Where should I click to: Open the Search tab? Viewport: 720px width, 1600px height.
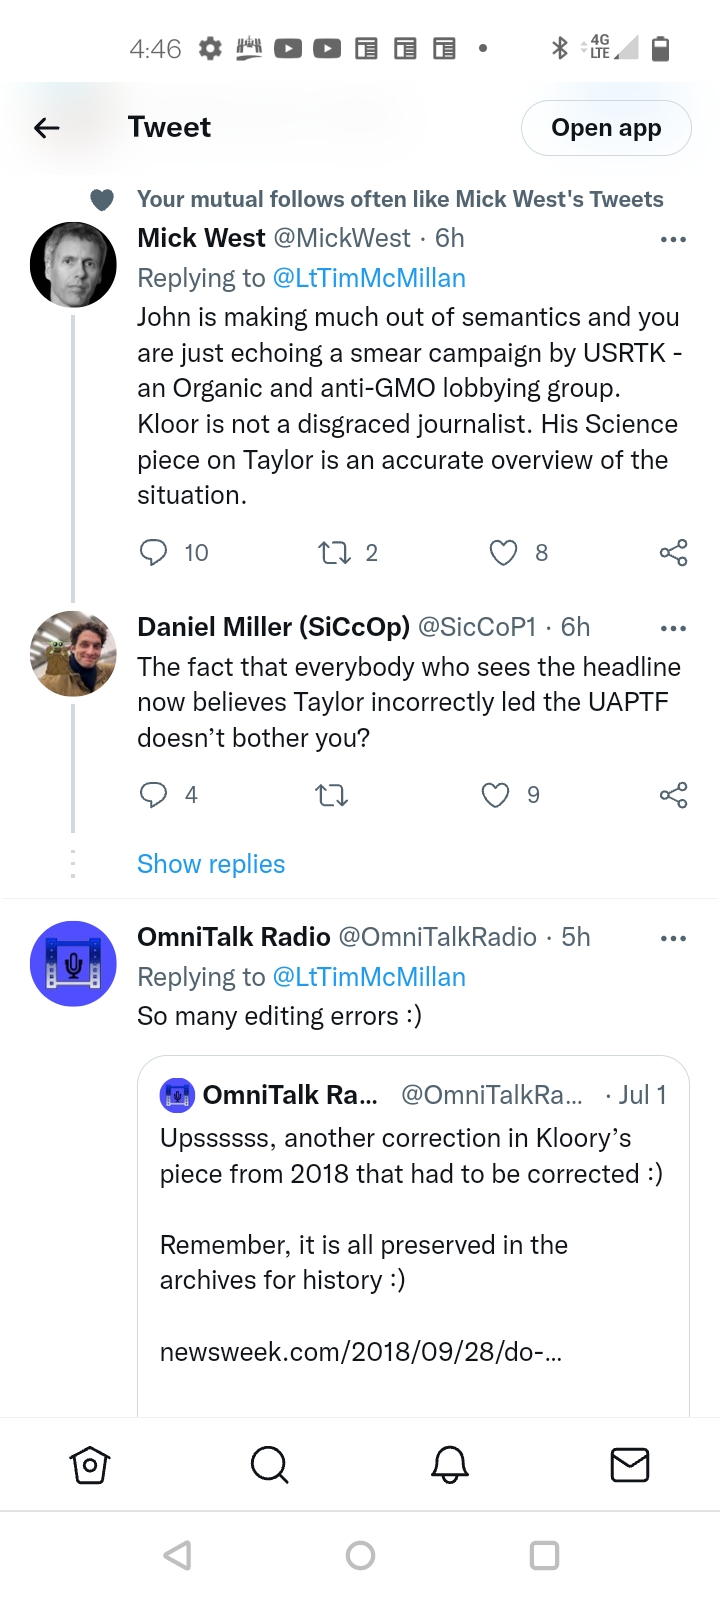click(269, 1465)
